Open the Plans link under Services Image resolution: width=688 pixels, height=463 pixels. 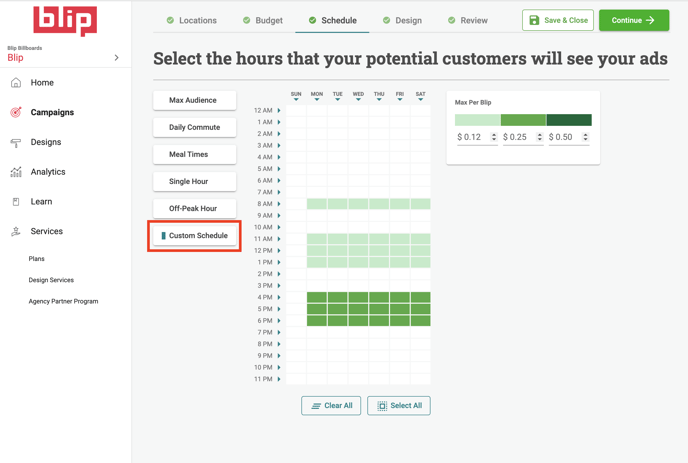(x=36, y=259)
